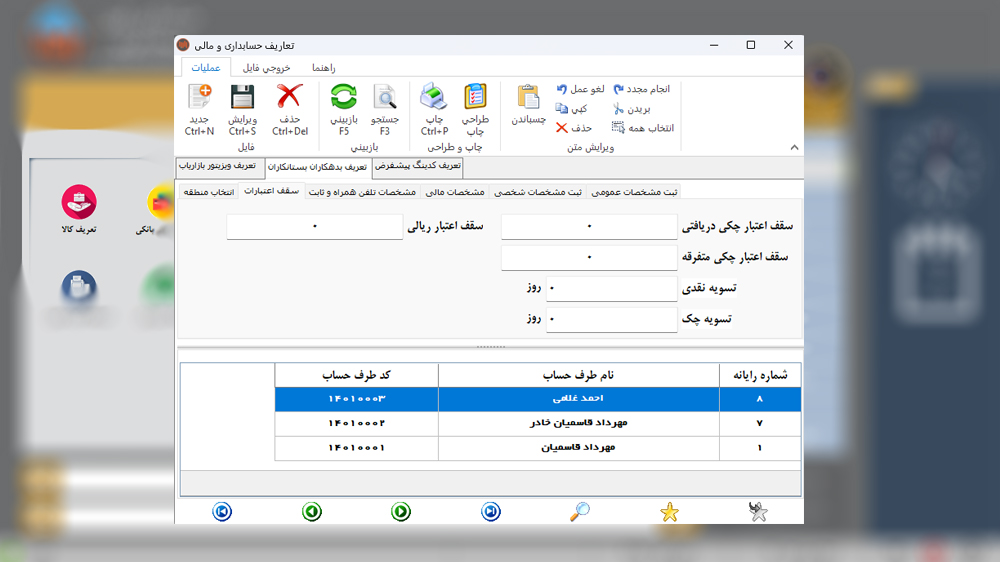The width and height of the screenshot is (1000, 562).
Task: Click the magnifier icon in the bottom bar
Action: point(580,512)
